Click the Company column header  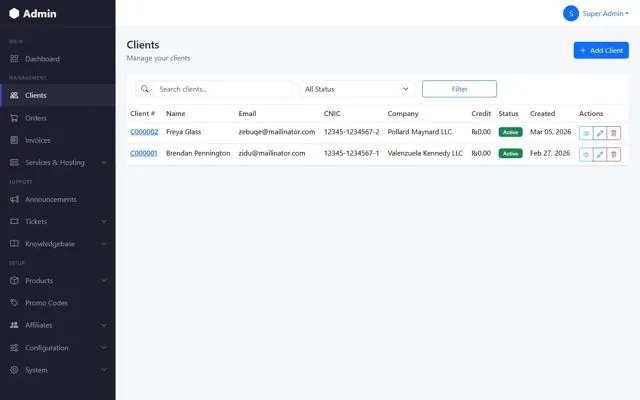point(403,113)
